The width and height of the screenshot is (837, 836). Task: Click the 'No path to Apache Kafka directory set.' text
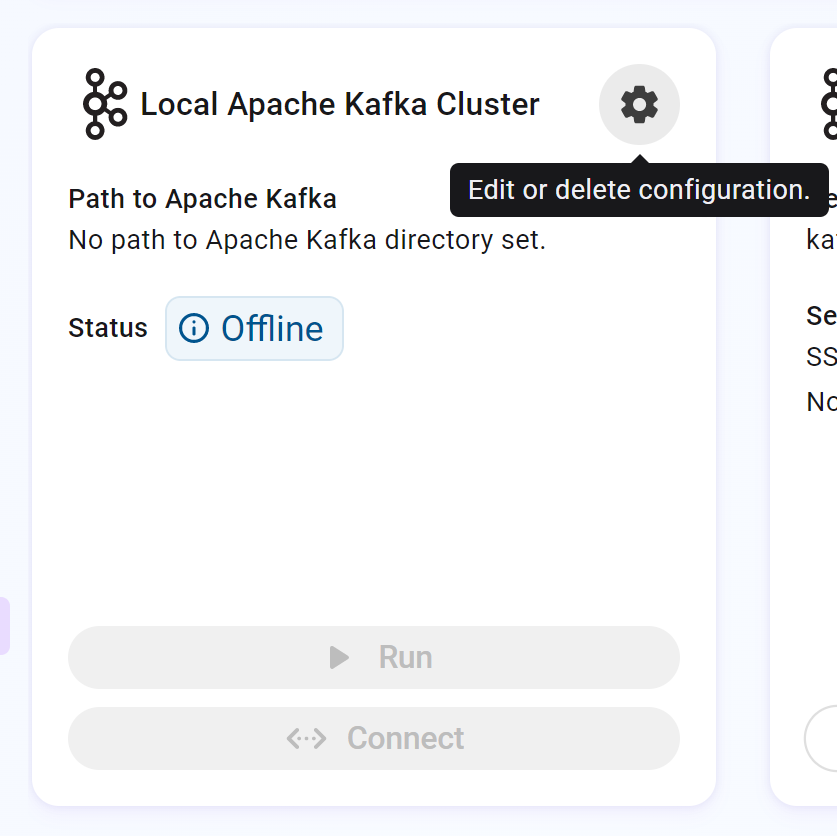click(307, 240)
